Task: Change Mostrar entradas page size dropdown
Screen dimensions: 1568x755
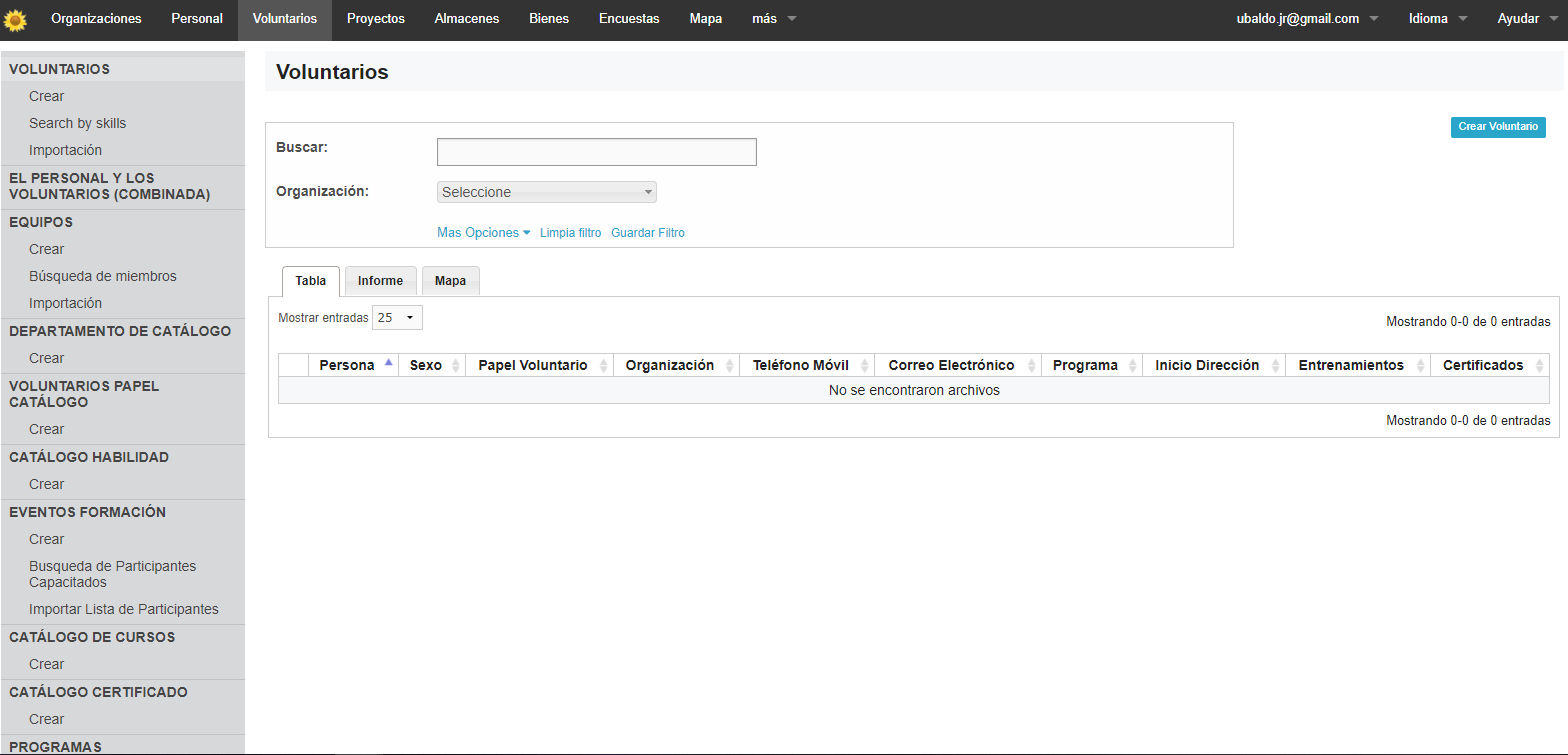Action: click(x=397, y=318)
